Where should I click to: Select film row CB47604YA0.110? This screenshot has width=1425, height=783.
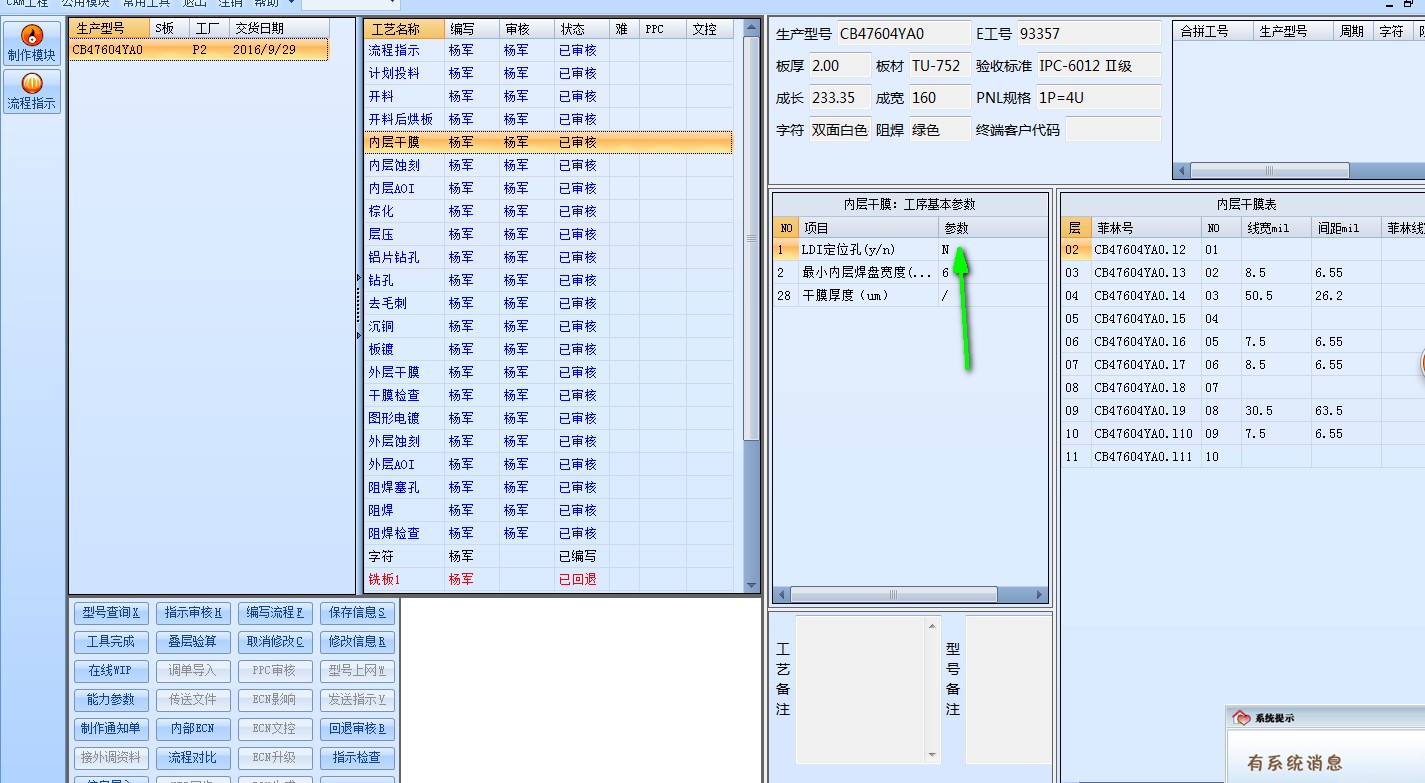[x=1243, y=433]
